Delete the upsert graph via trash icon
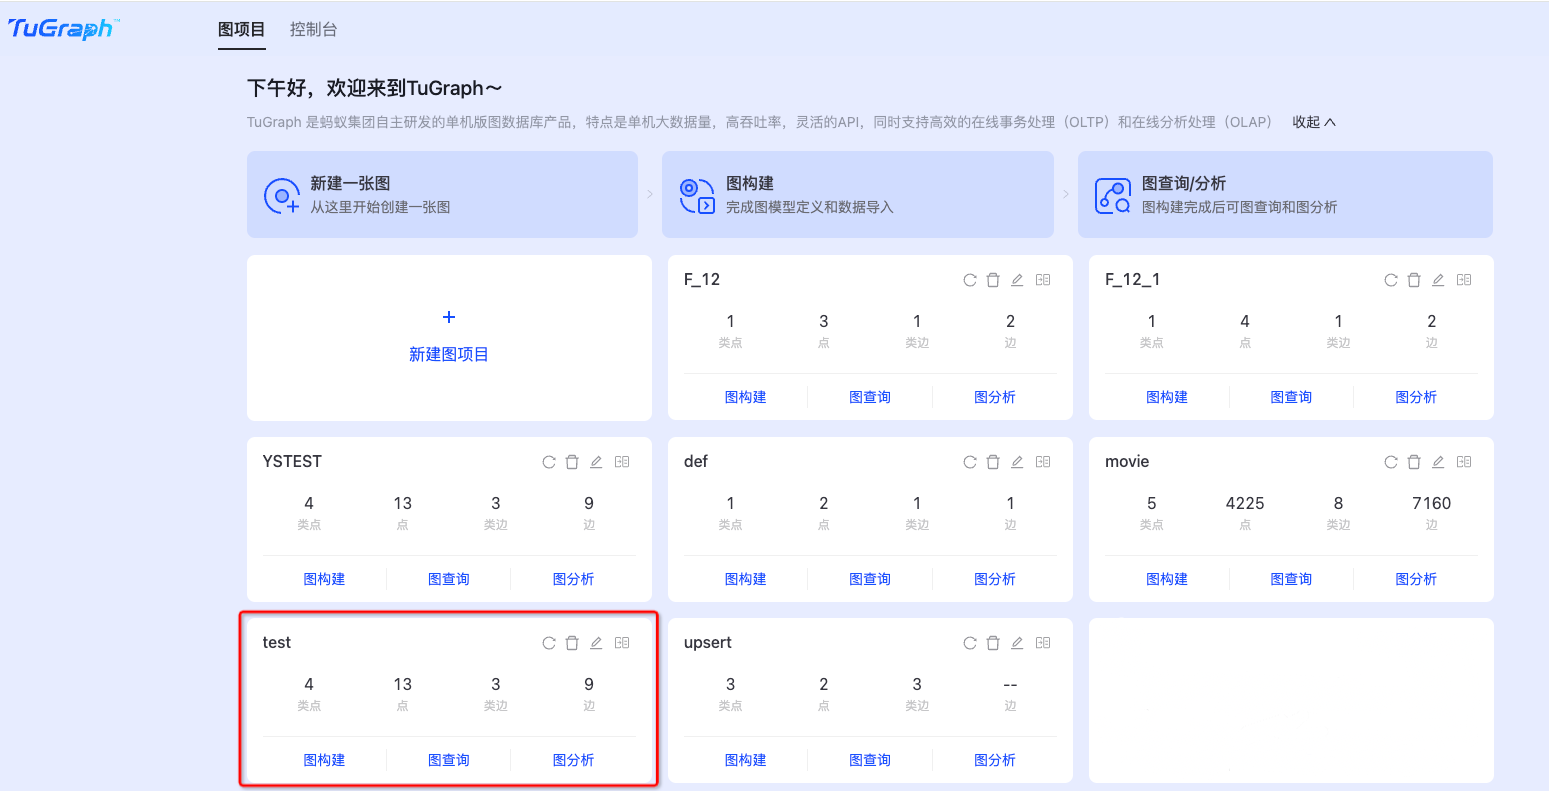The width and height of the screenshot is (1549, 791). 993,643
